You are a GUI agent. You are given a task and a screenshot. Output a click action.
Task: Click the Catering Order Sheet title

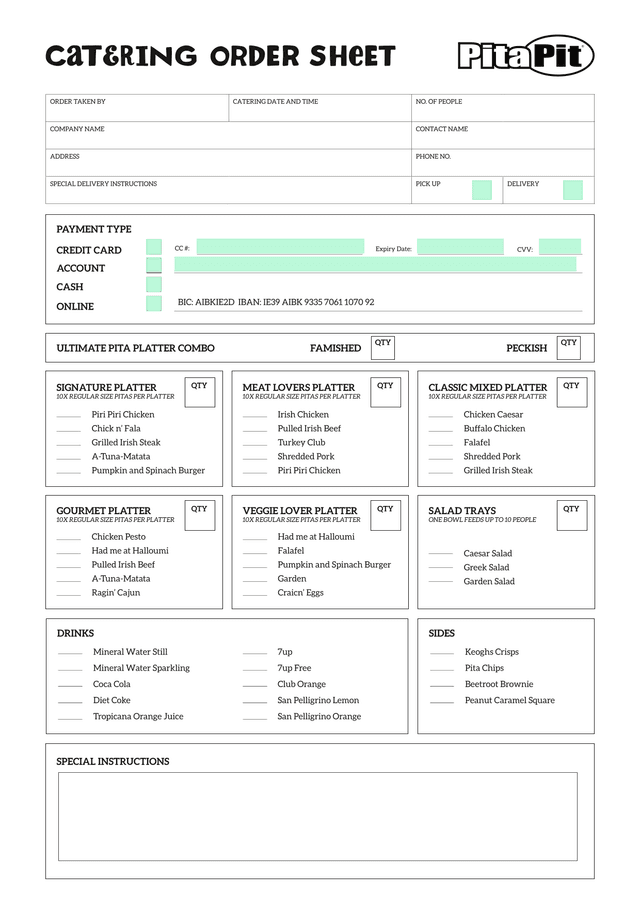coord(220,55)
